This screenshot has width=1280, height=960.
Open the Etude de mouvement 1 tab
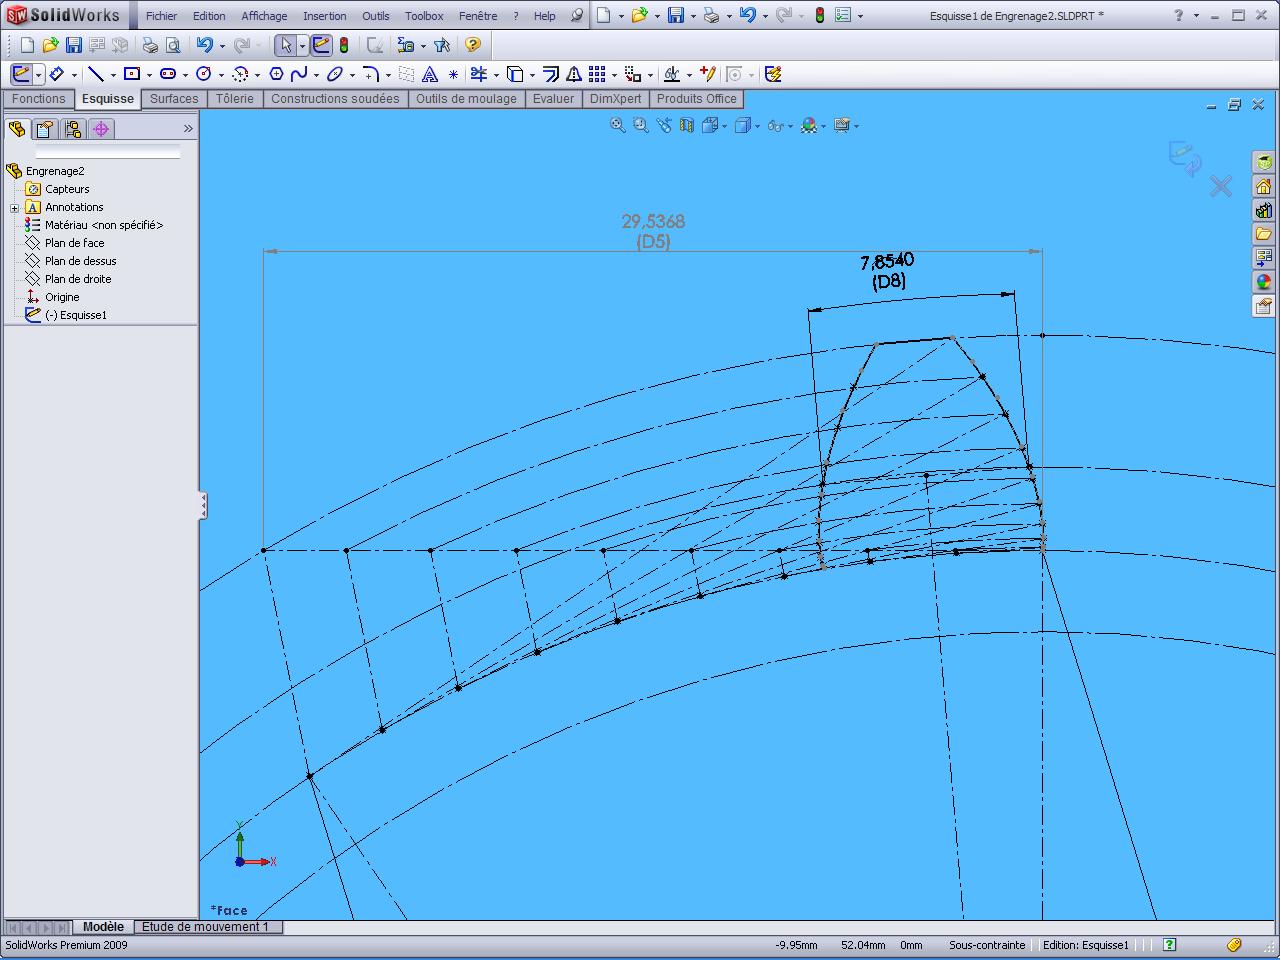coord(205,927)
